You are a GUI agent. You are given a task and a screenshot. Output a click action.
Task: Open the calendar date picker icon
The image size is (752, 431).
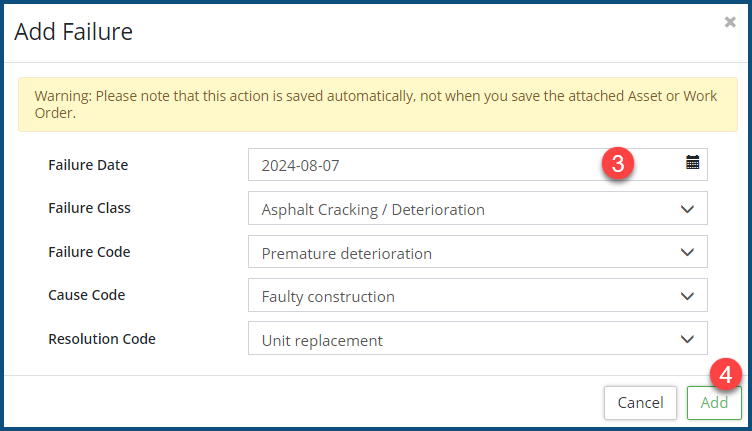click(x=692, y=163)
